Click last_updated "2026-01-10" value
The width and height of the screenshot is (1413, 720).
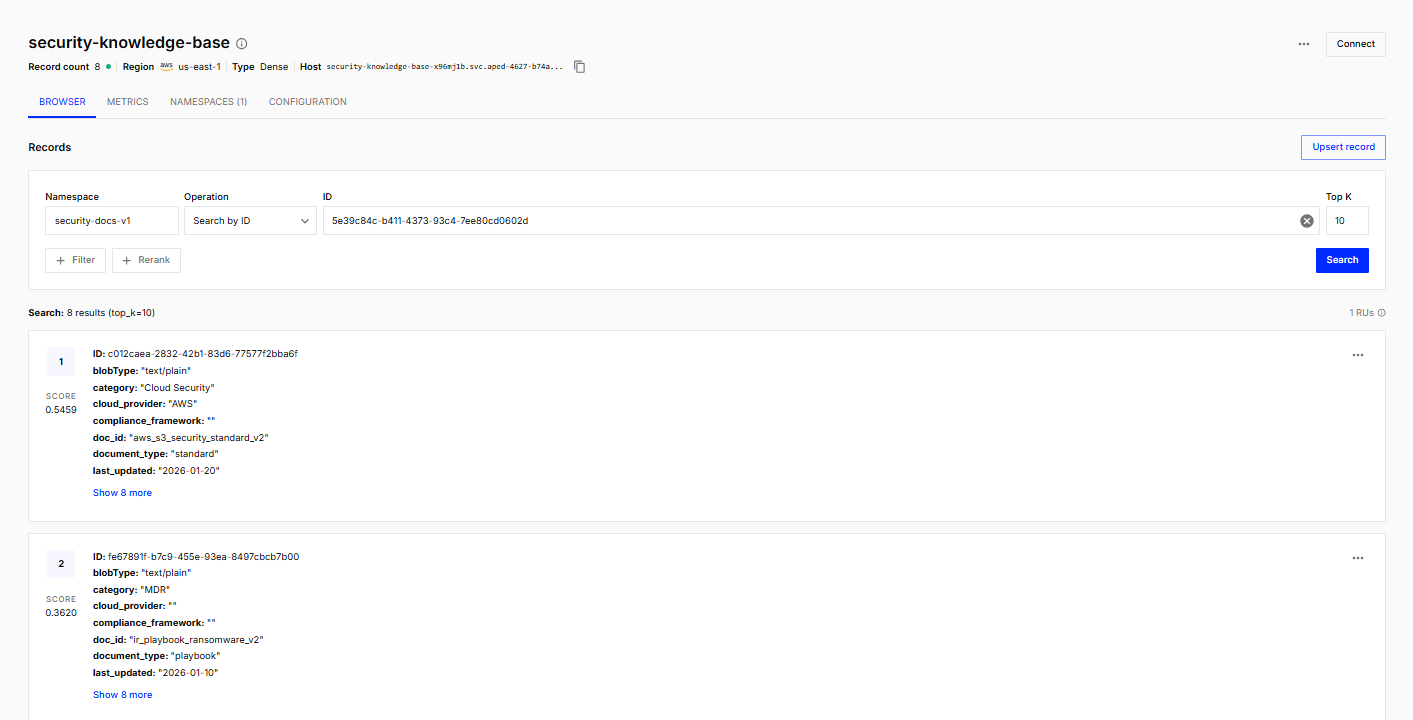pos(188,673)
